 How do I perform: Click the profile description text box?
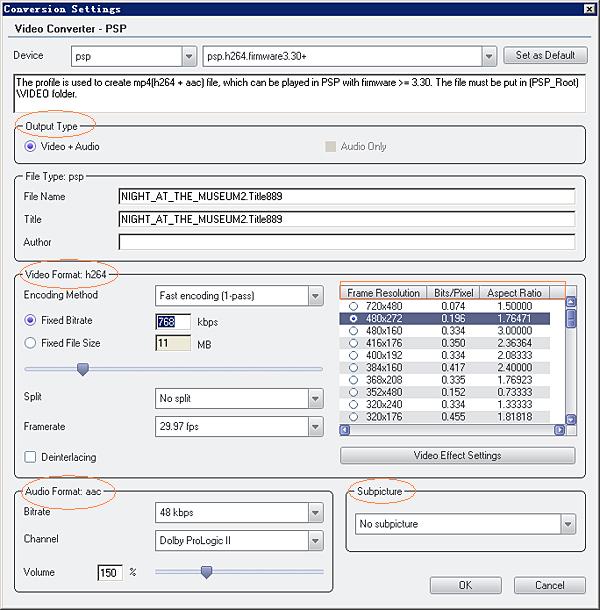(300, 93)
